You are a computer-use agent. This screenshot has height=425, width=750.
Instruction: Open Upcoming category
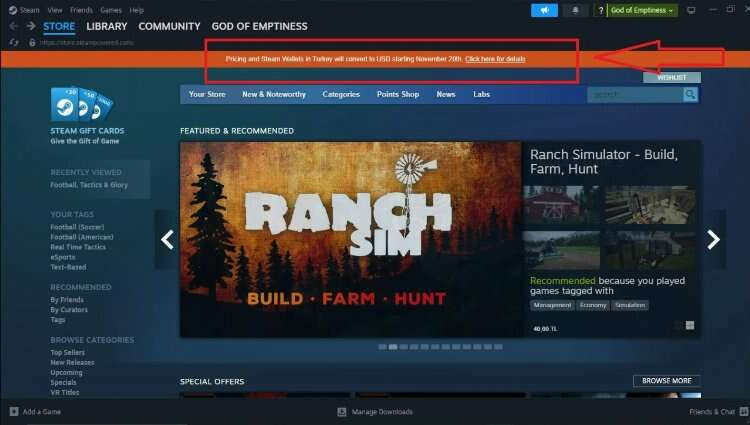click(66, 372)
